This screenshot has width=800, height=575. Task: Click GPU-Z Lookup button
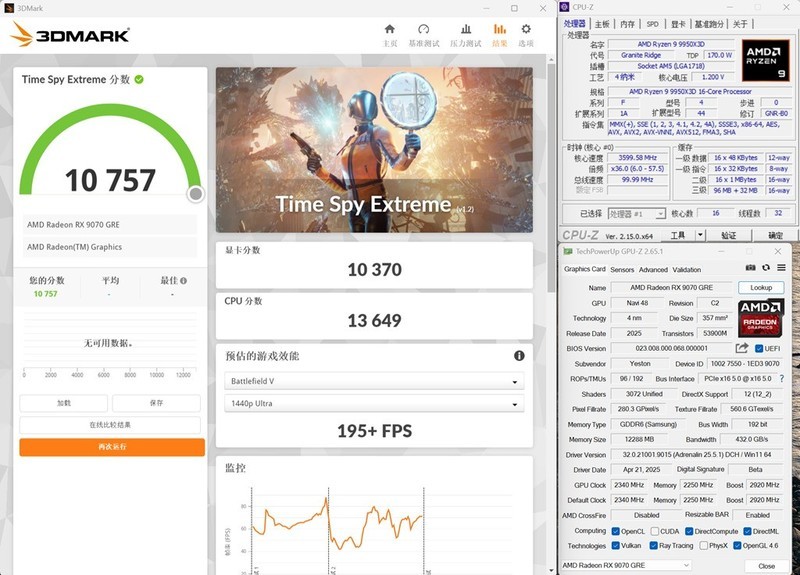pyautogui.click(x=761, y=288)
